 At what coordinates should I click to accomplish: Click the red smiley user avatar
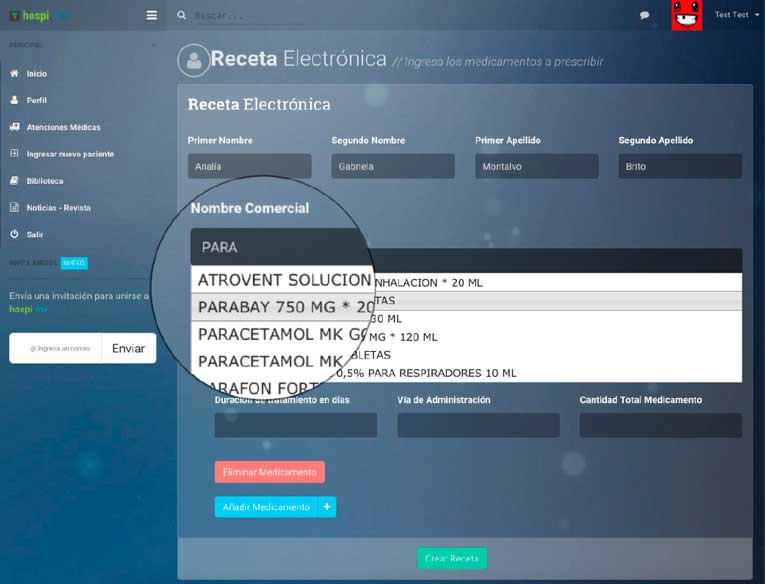(x=686, y=15)
